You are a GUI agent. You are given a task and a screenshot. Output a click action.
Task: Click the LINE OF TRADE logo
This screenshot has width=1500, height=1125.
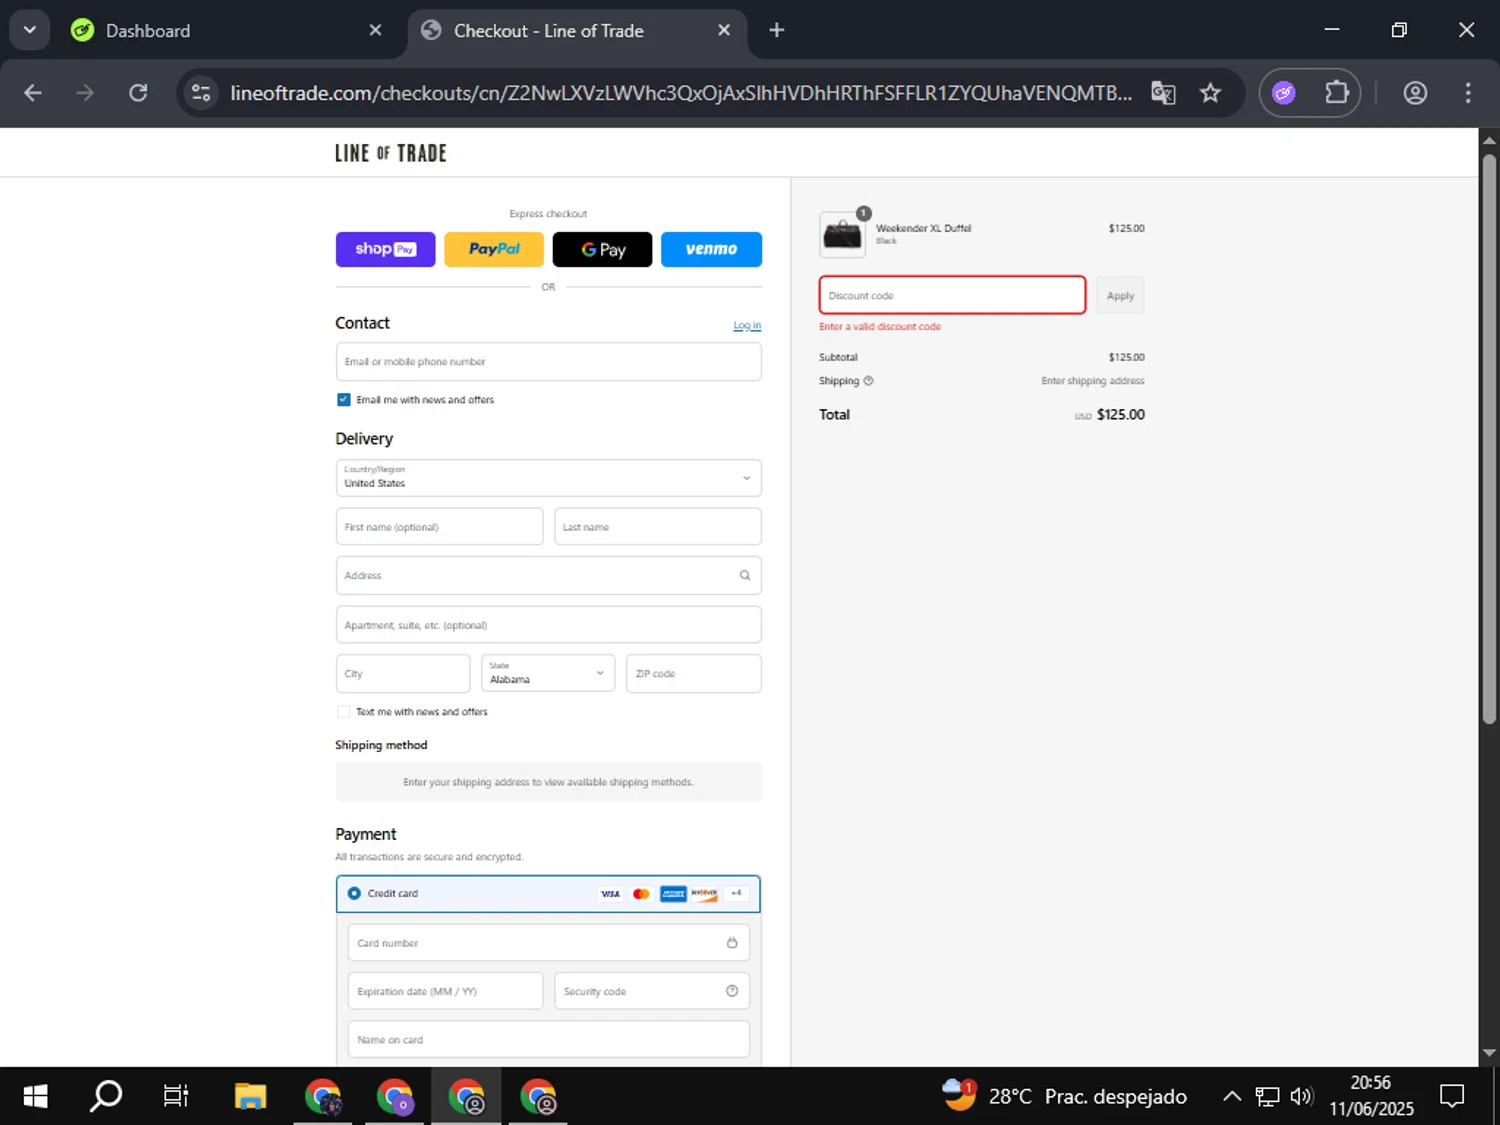(x=391, y=153)
